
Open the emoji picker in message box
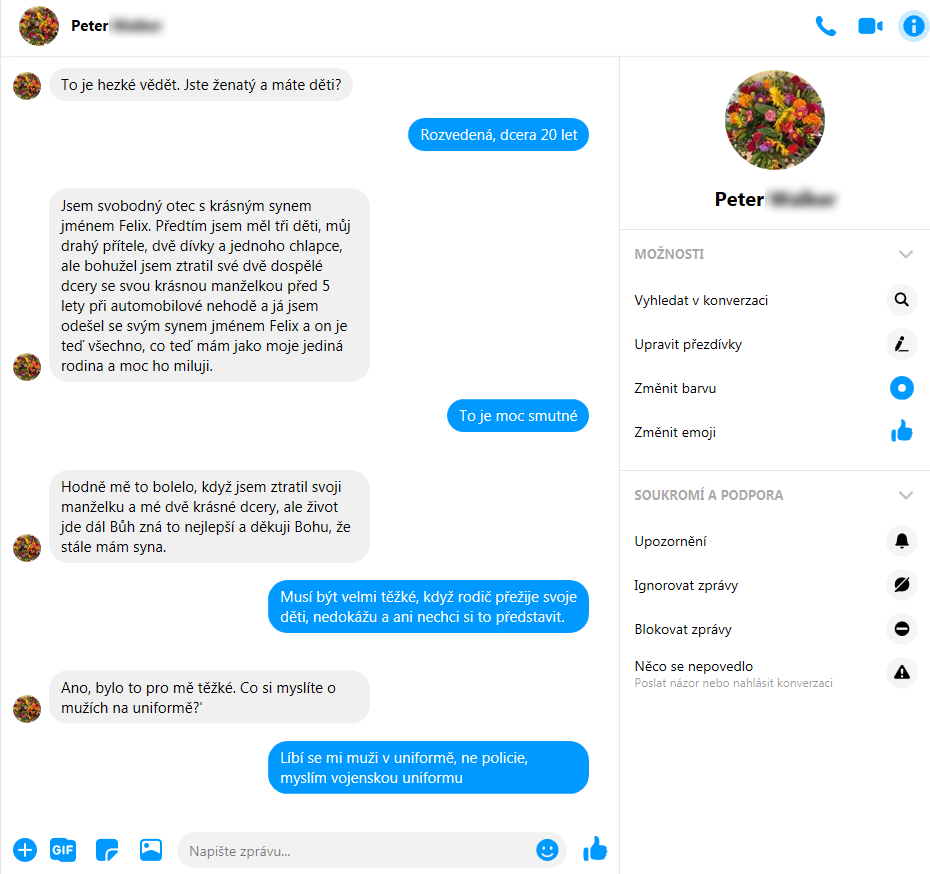tap(547, 850)
